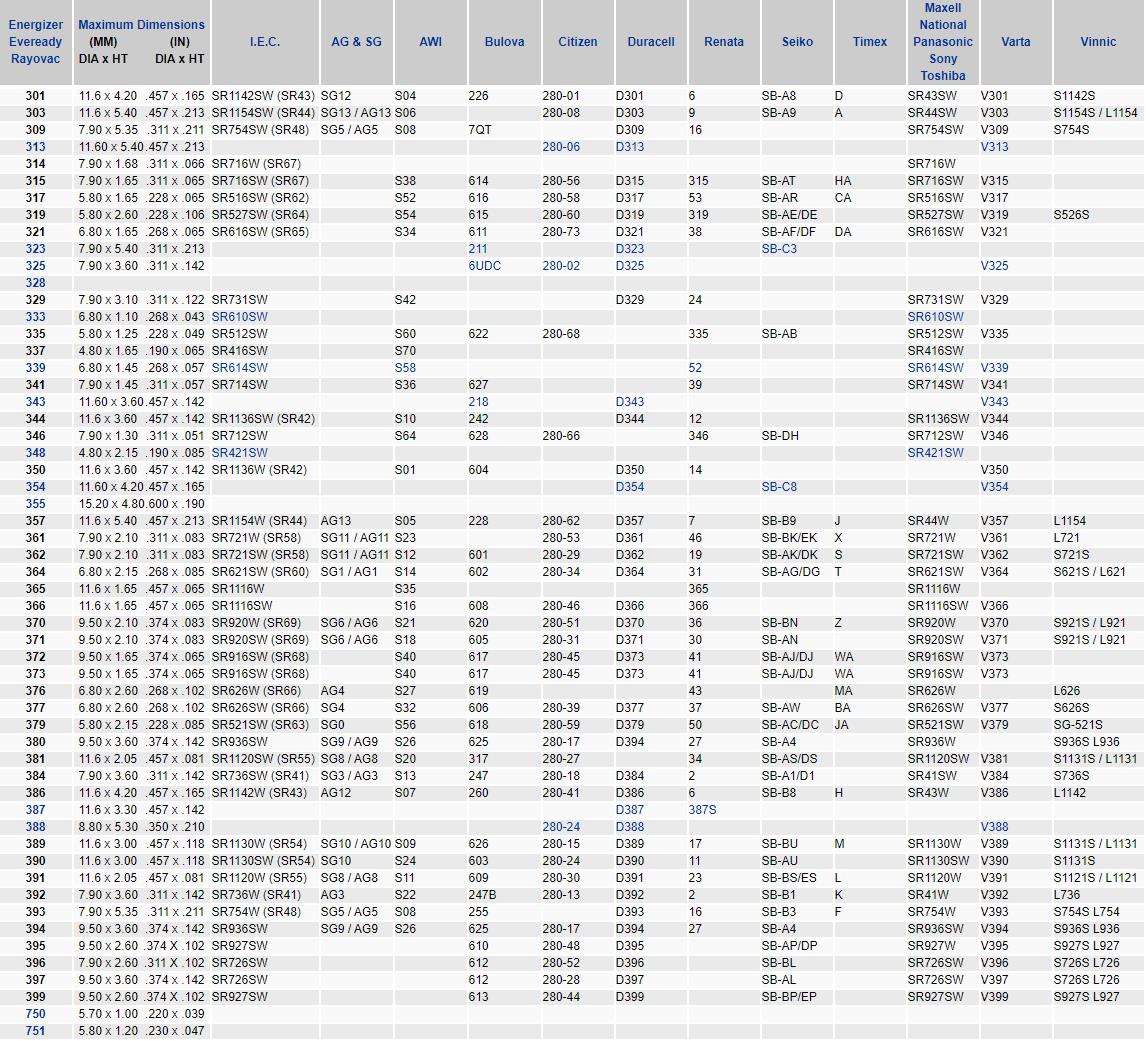Screen dimensions: 1146x1041
Task: Open battery model 751 link
Action: point(35,1031)
